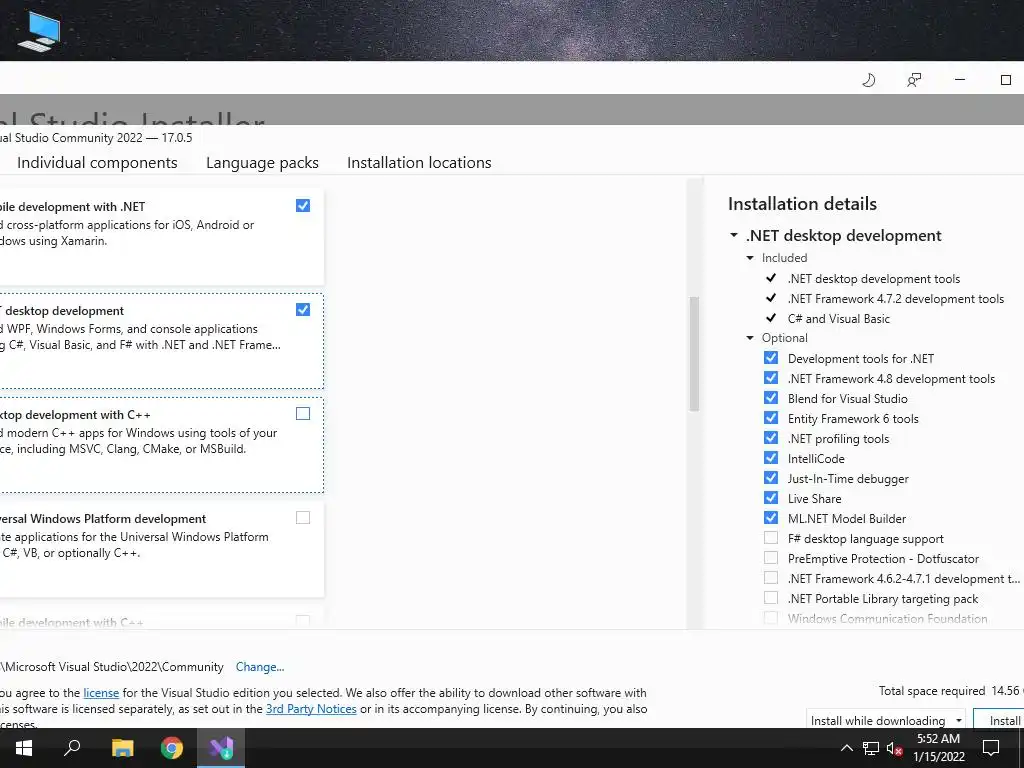Collapse the Optional components list

click(750, 338)
